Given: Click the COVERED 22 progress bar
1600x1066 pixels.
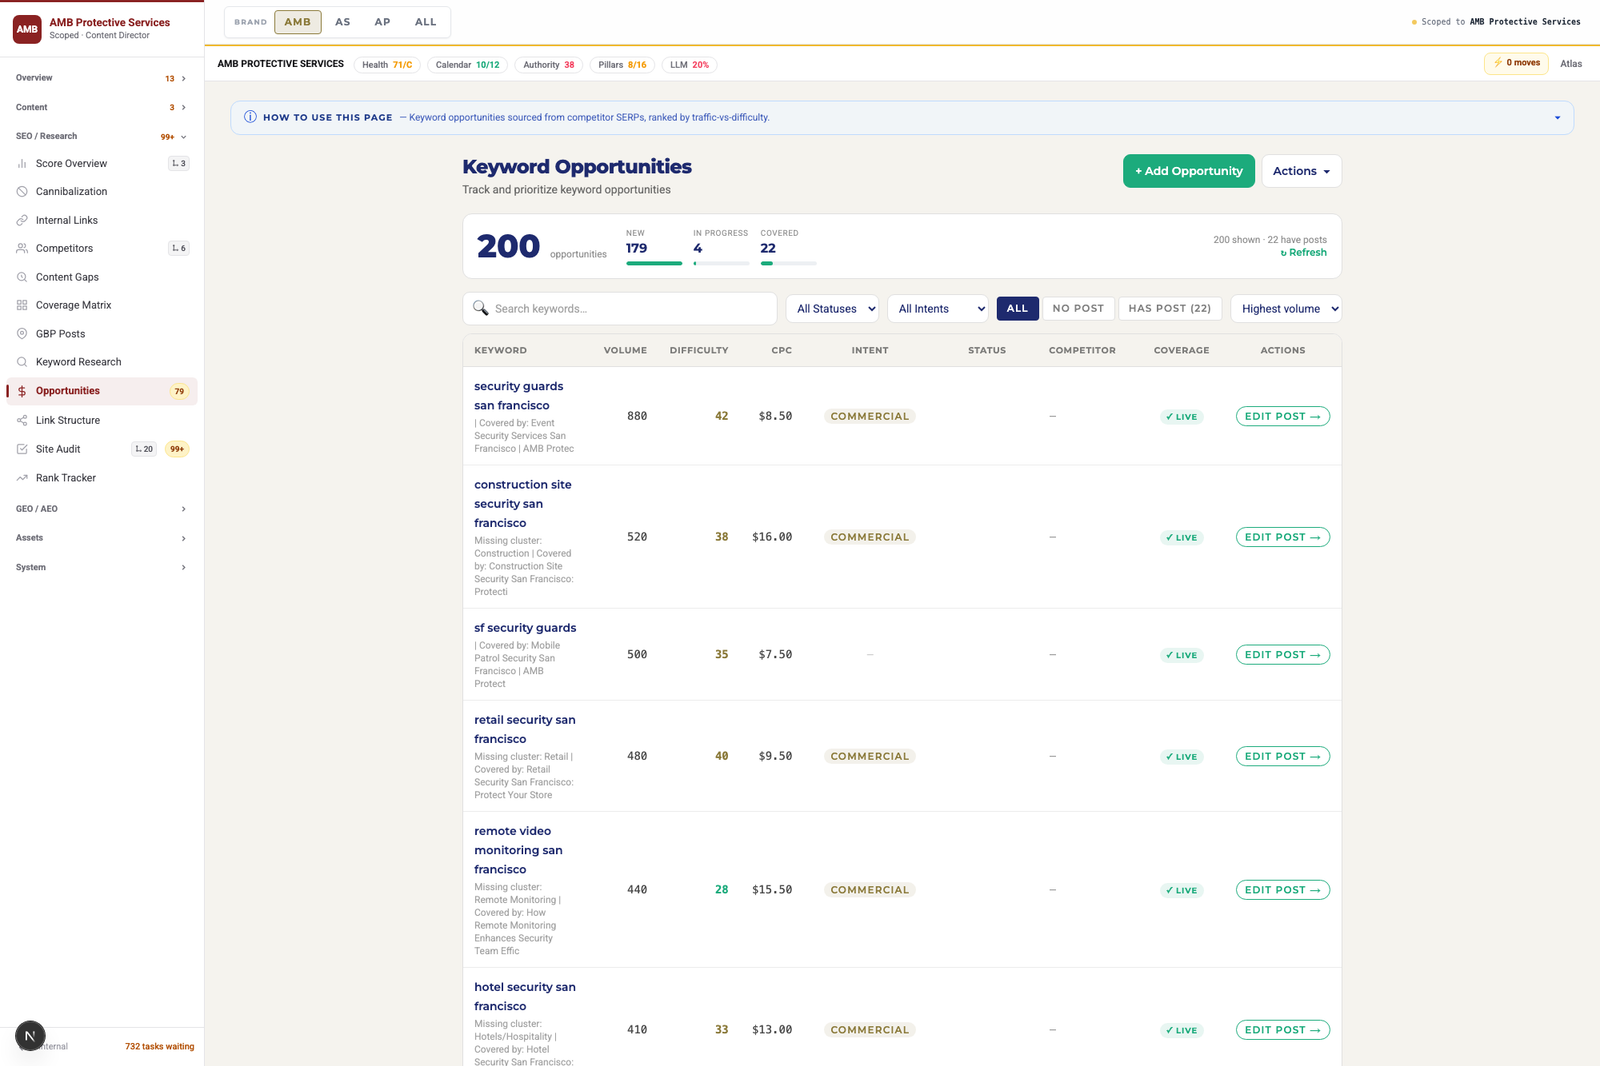Looking at the screenshot, I should point(788,263).
